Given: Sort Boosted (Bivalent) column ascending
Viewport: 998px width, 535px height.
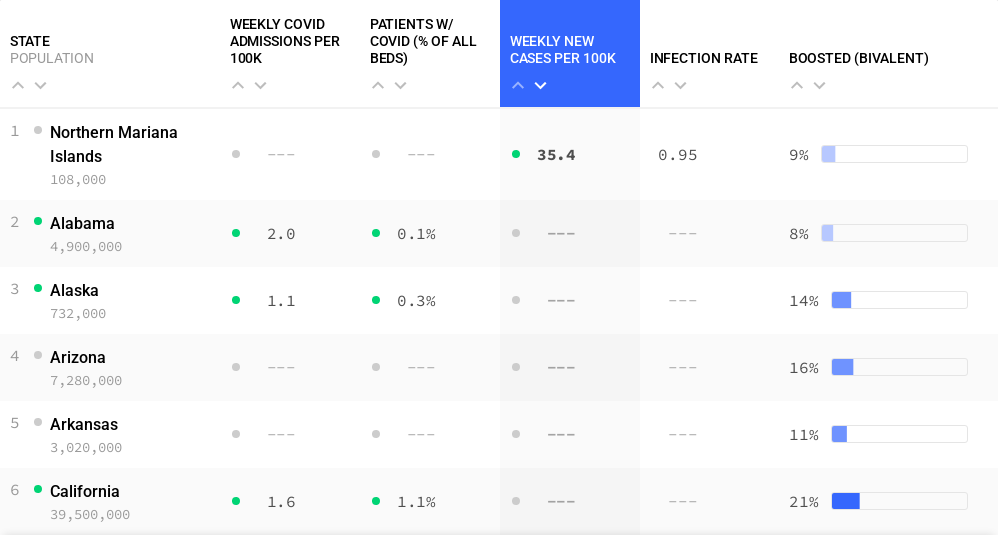Looking at the screenshot, I should point(797,86).
